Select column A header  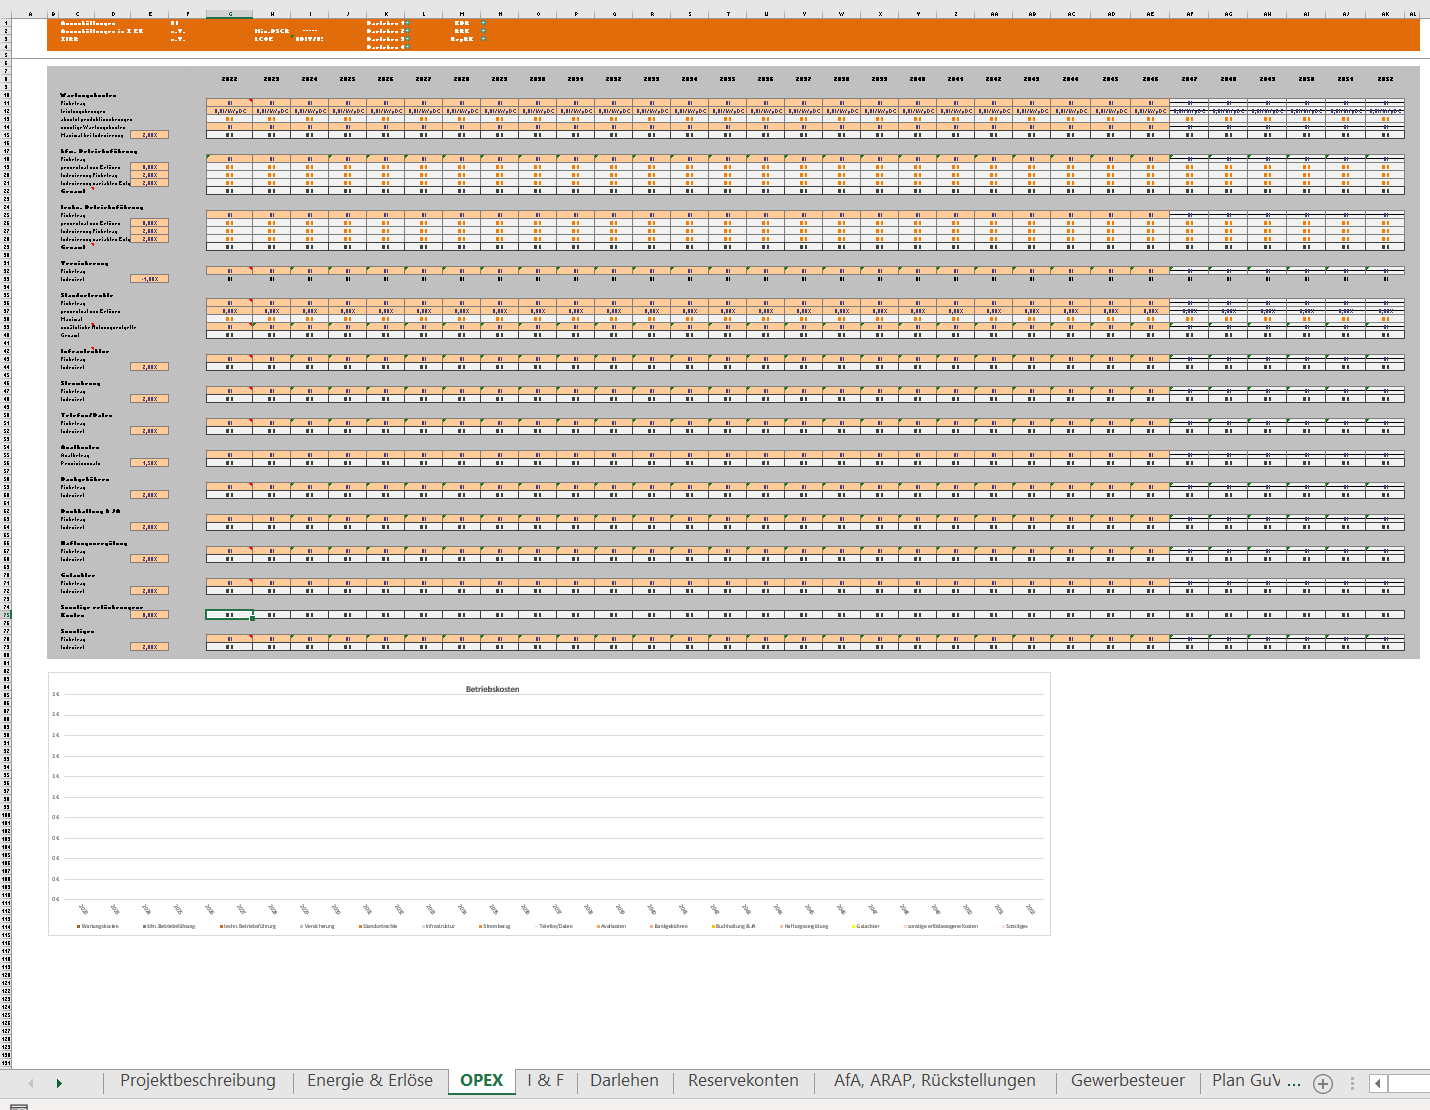(x=30, y=14)
